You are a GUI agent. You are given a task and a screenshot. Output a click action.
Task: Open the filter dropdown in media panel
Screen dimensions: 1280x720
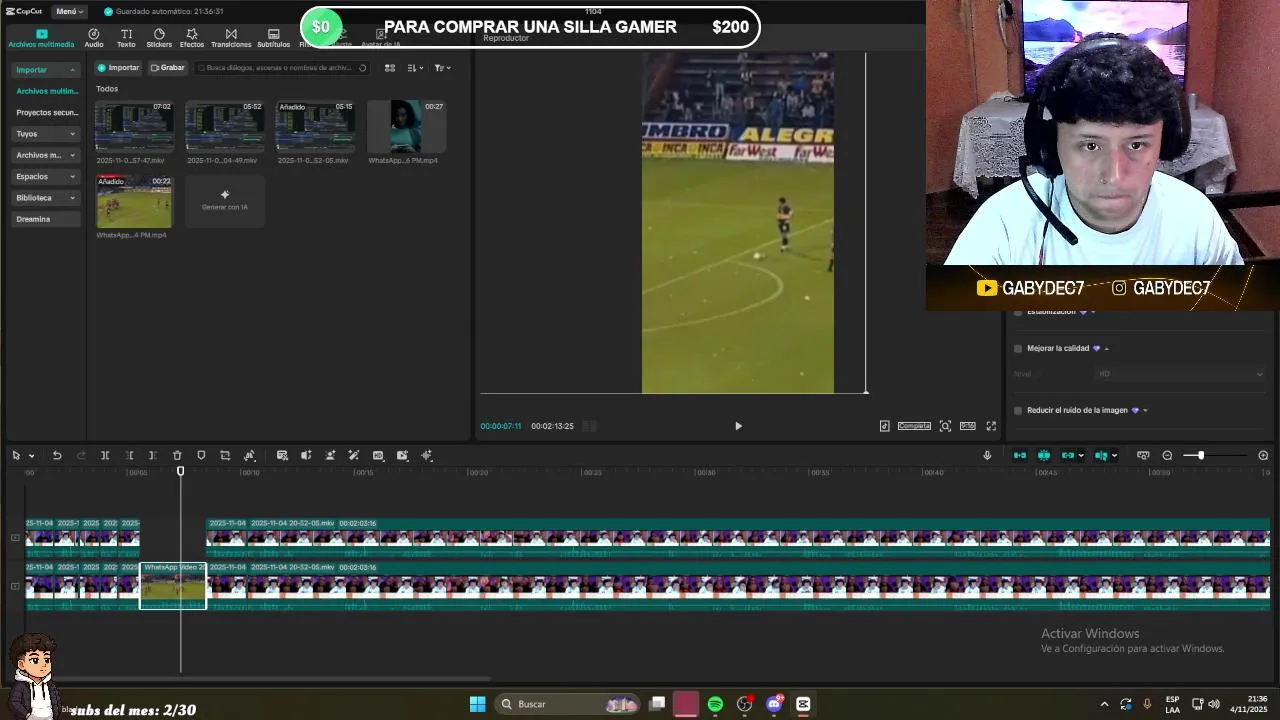[x=443, y=68]
